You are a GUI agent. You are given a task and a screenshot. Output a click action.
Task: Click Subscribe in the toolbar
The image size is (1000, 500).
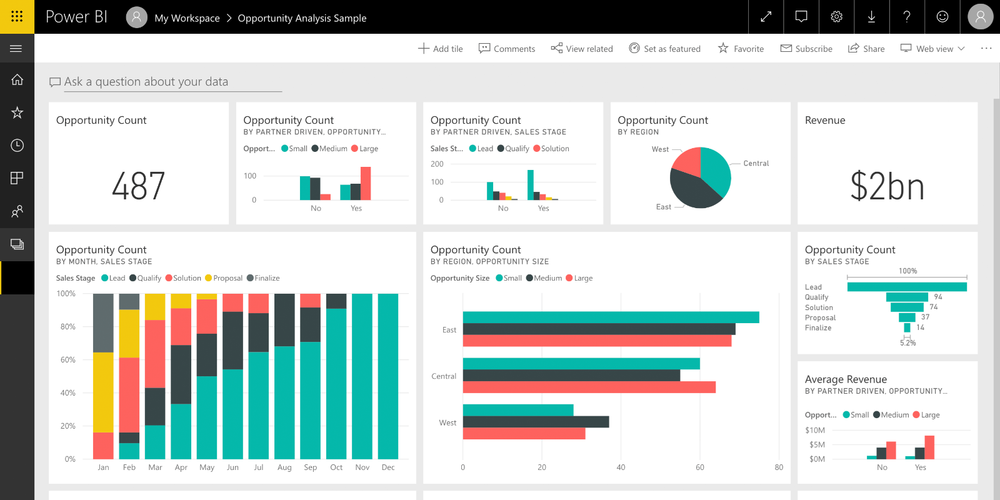tap(806, 48)
